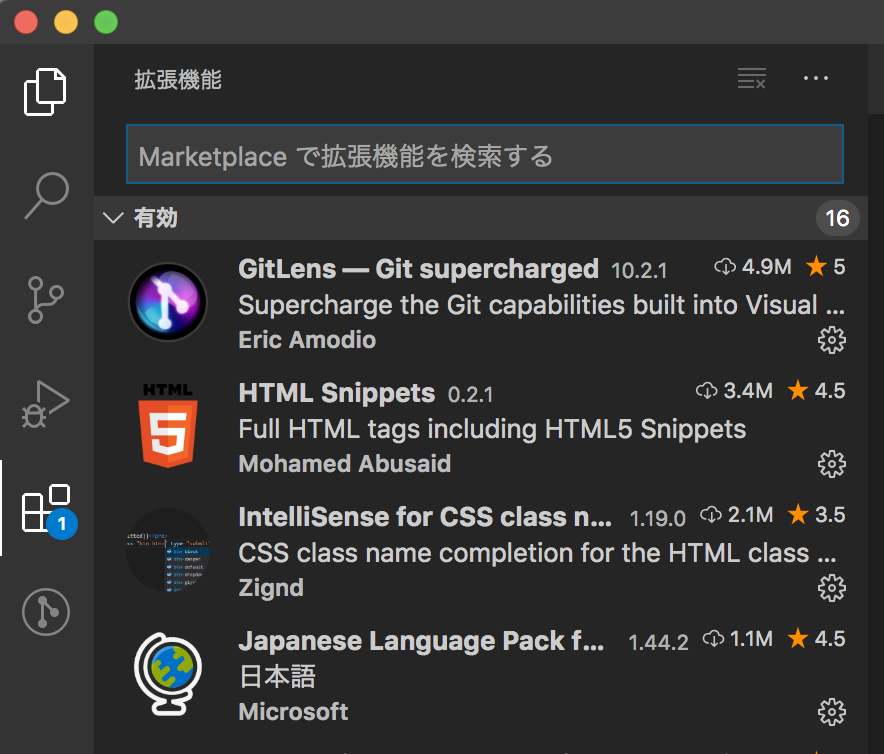Click the manage gear for HTML Snippets
The image size is (884, 754).
point(832,464)
